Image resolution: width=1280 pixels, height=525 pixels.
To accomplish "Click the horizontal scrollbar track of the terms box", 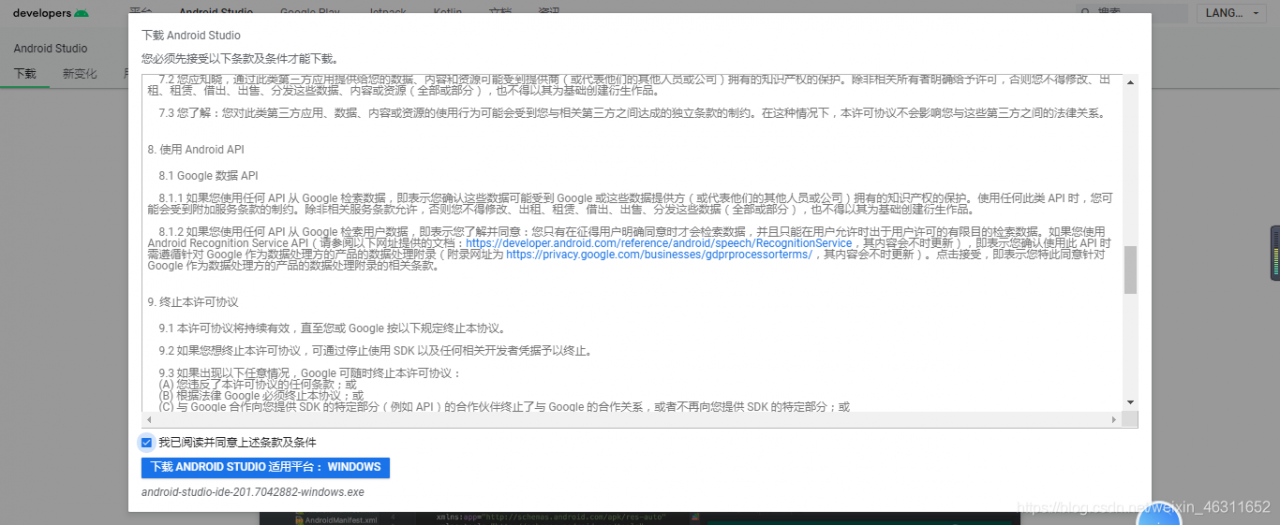I will (632, 419).
